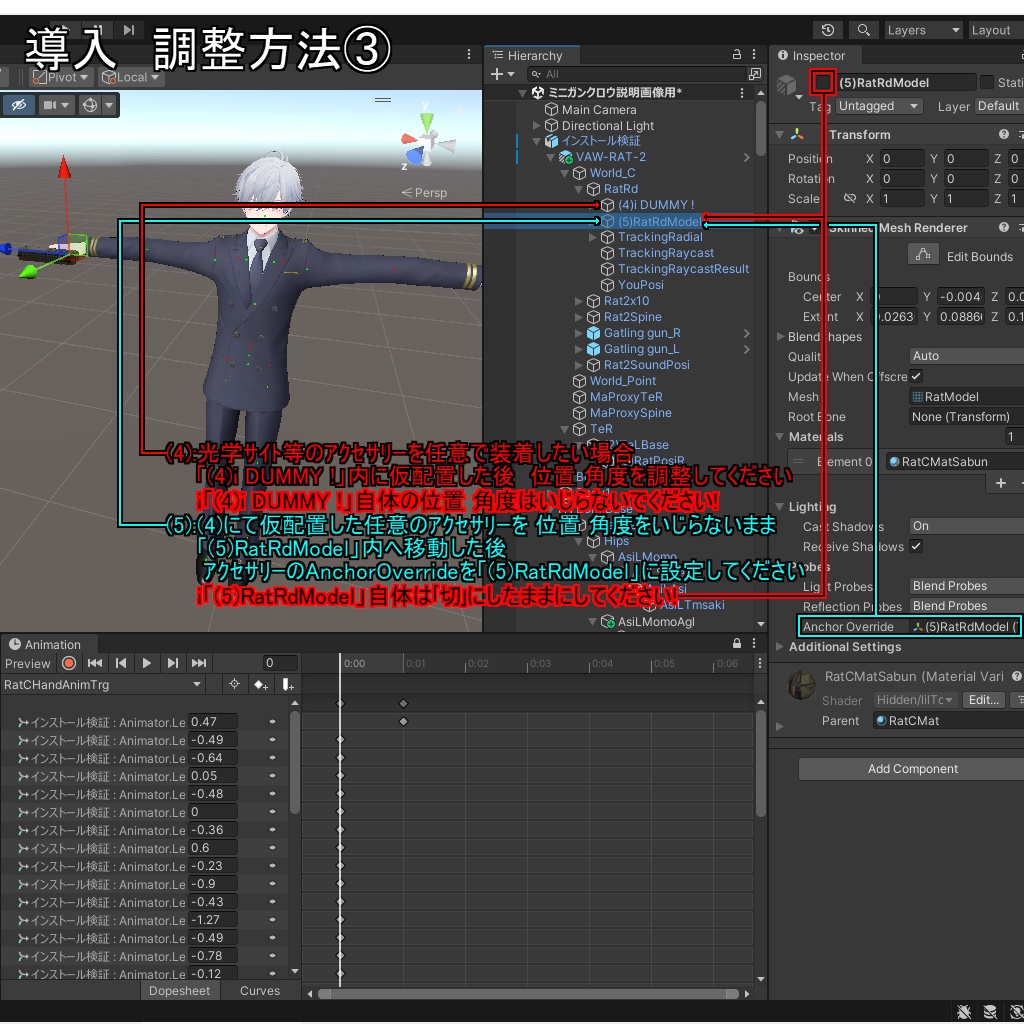Toggle scene visibility eye-slash button
The image size is (1024, 1024).
(x=18, y=104)
